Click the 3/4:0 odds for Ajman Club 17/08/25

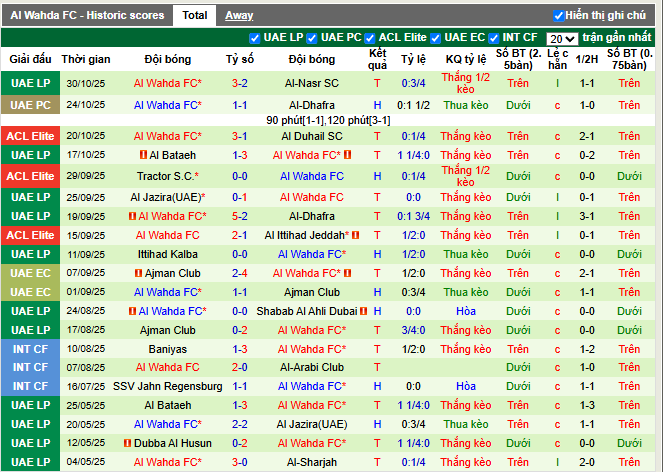pos(413,330)
